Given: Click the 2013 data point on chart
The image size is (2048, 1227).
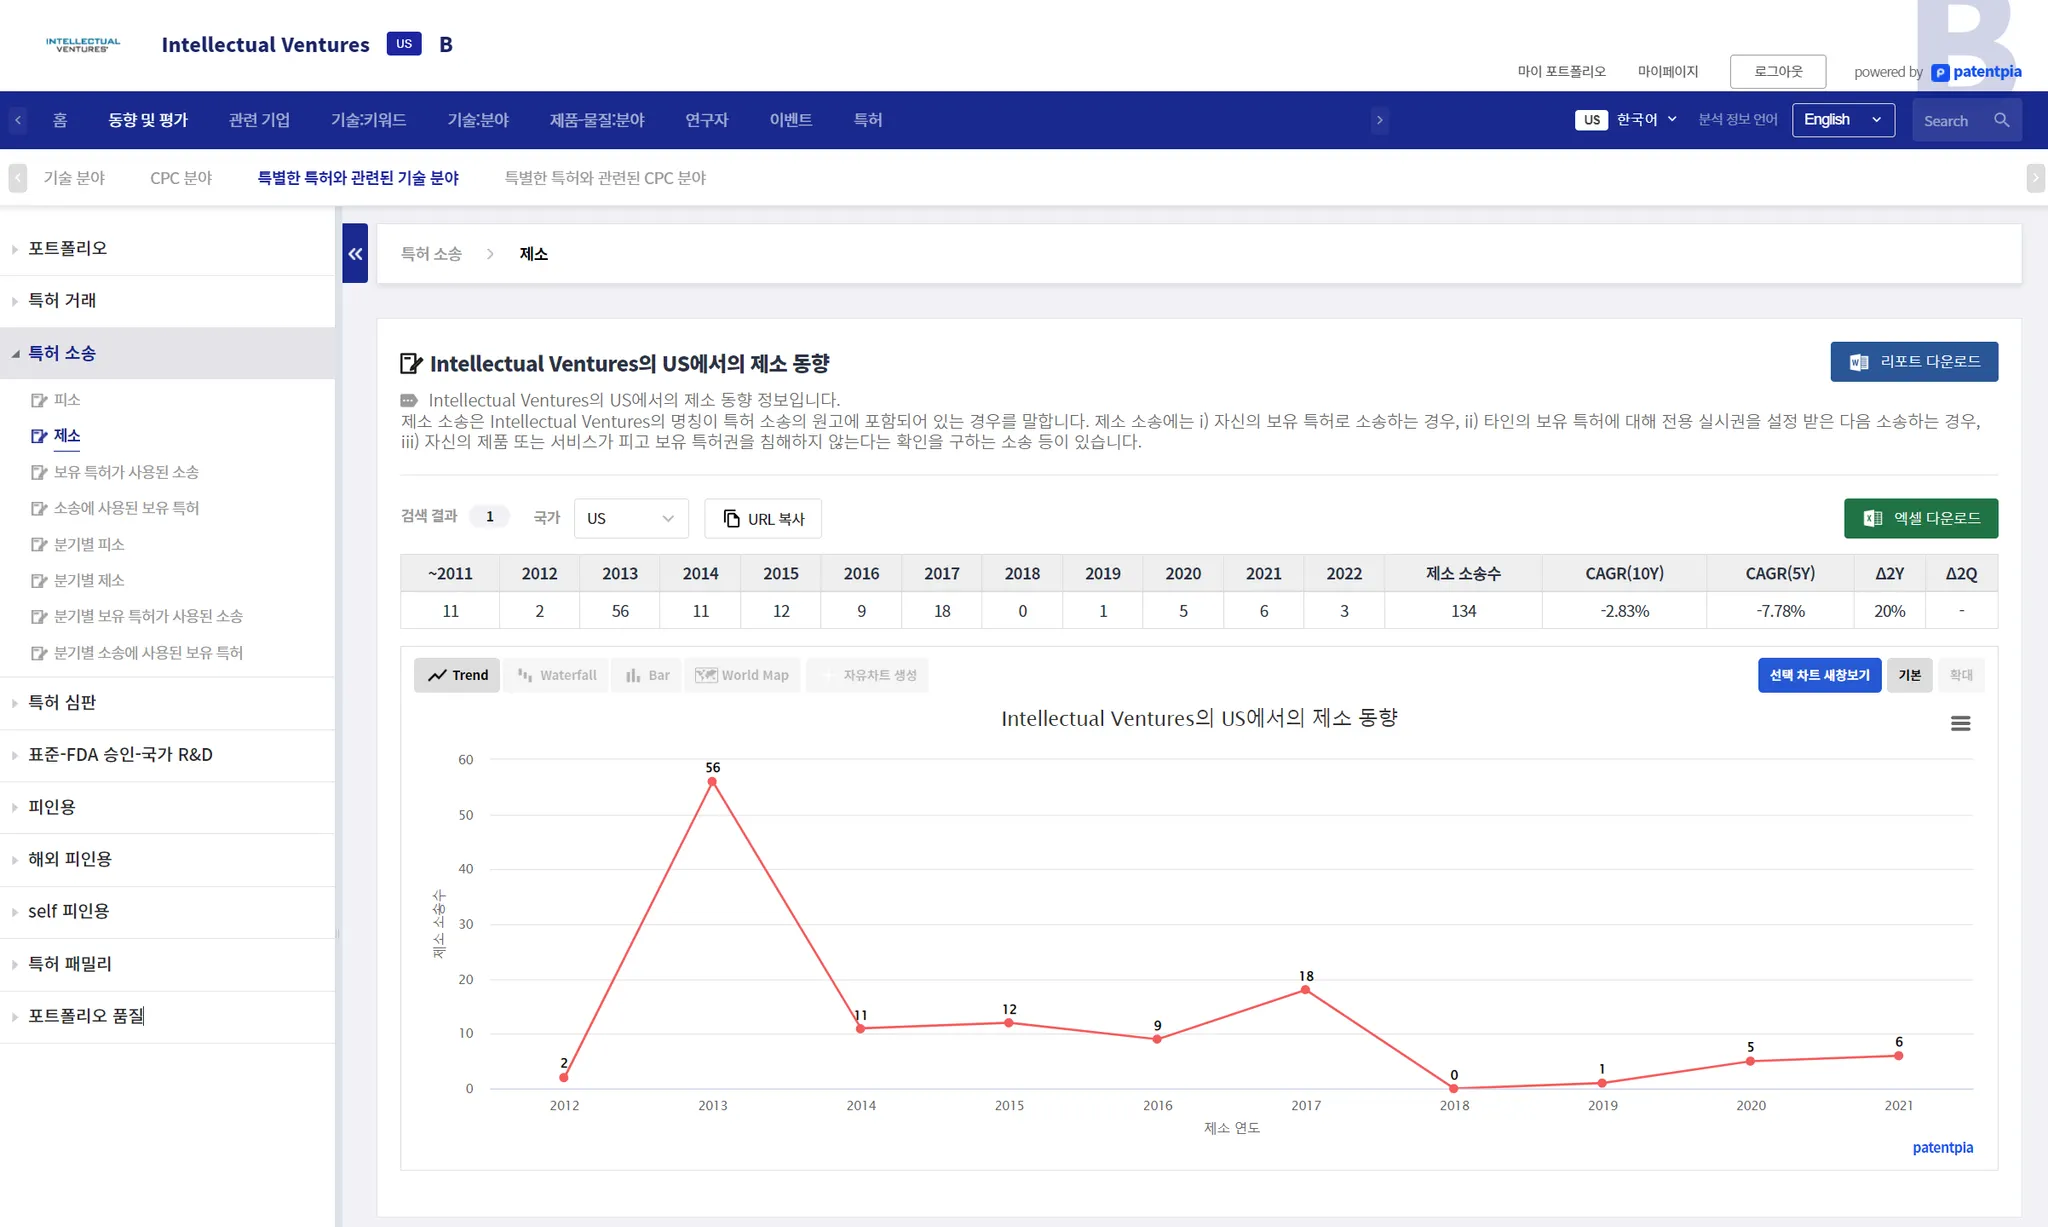Looking at the screenshot, I should click(712, 782).
